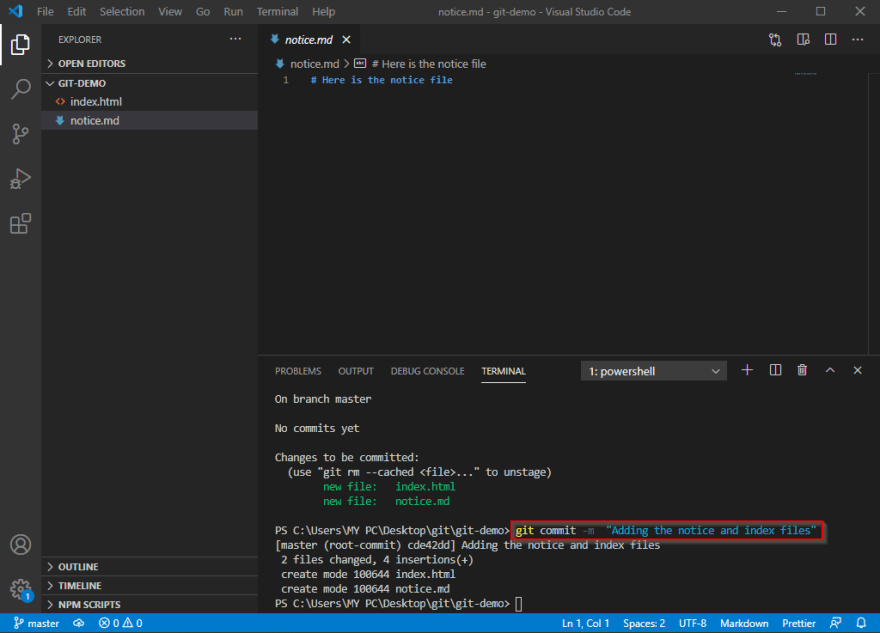Open the File menu
The image size is (880, 633).
[x=45, y=12]
